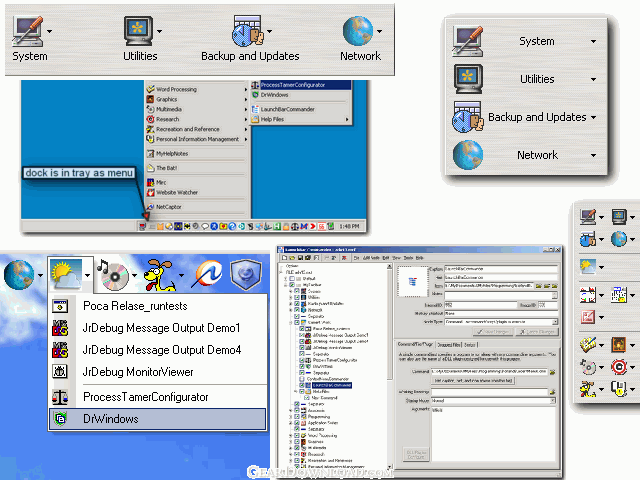The image size is (640, 480).
Task: Choose Website Watcher in the tray menu
Action: tap(197, 192)
